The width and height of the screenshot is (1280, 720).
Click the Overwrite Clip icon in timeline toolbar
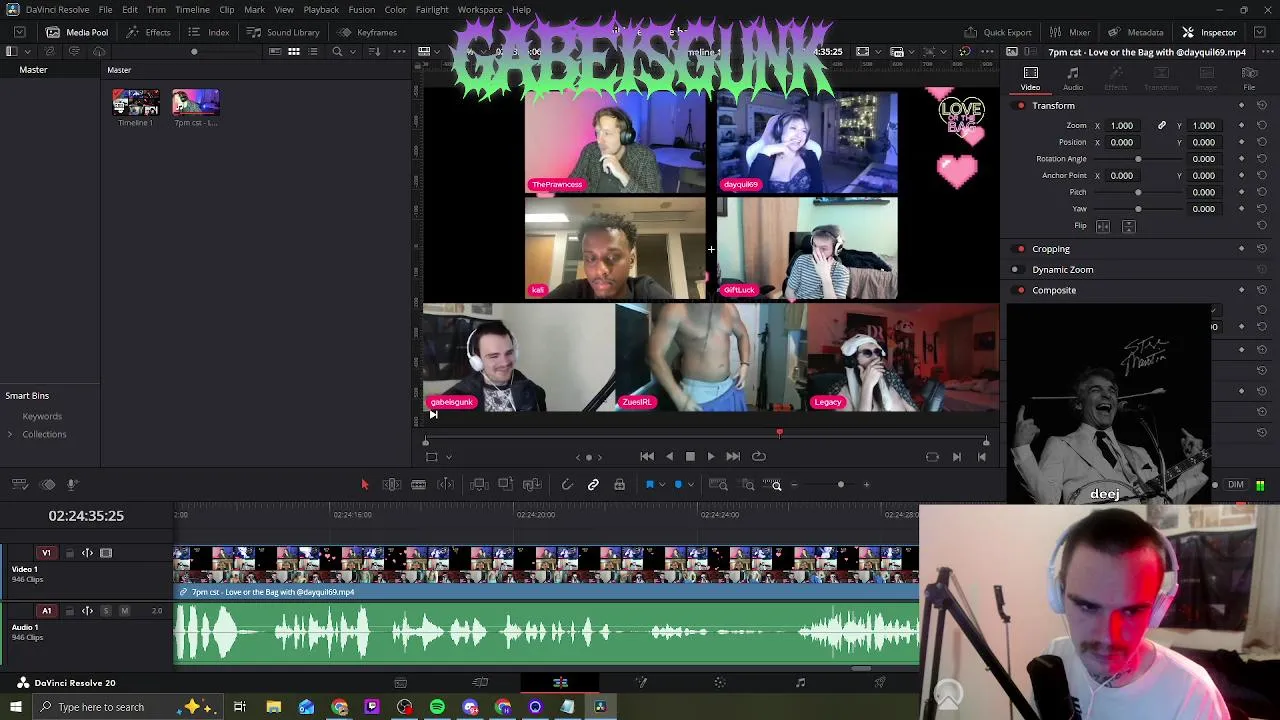point(505,485)
